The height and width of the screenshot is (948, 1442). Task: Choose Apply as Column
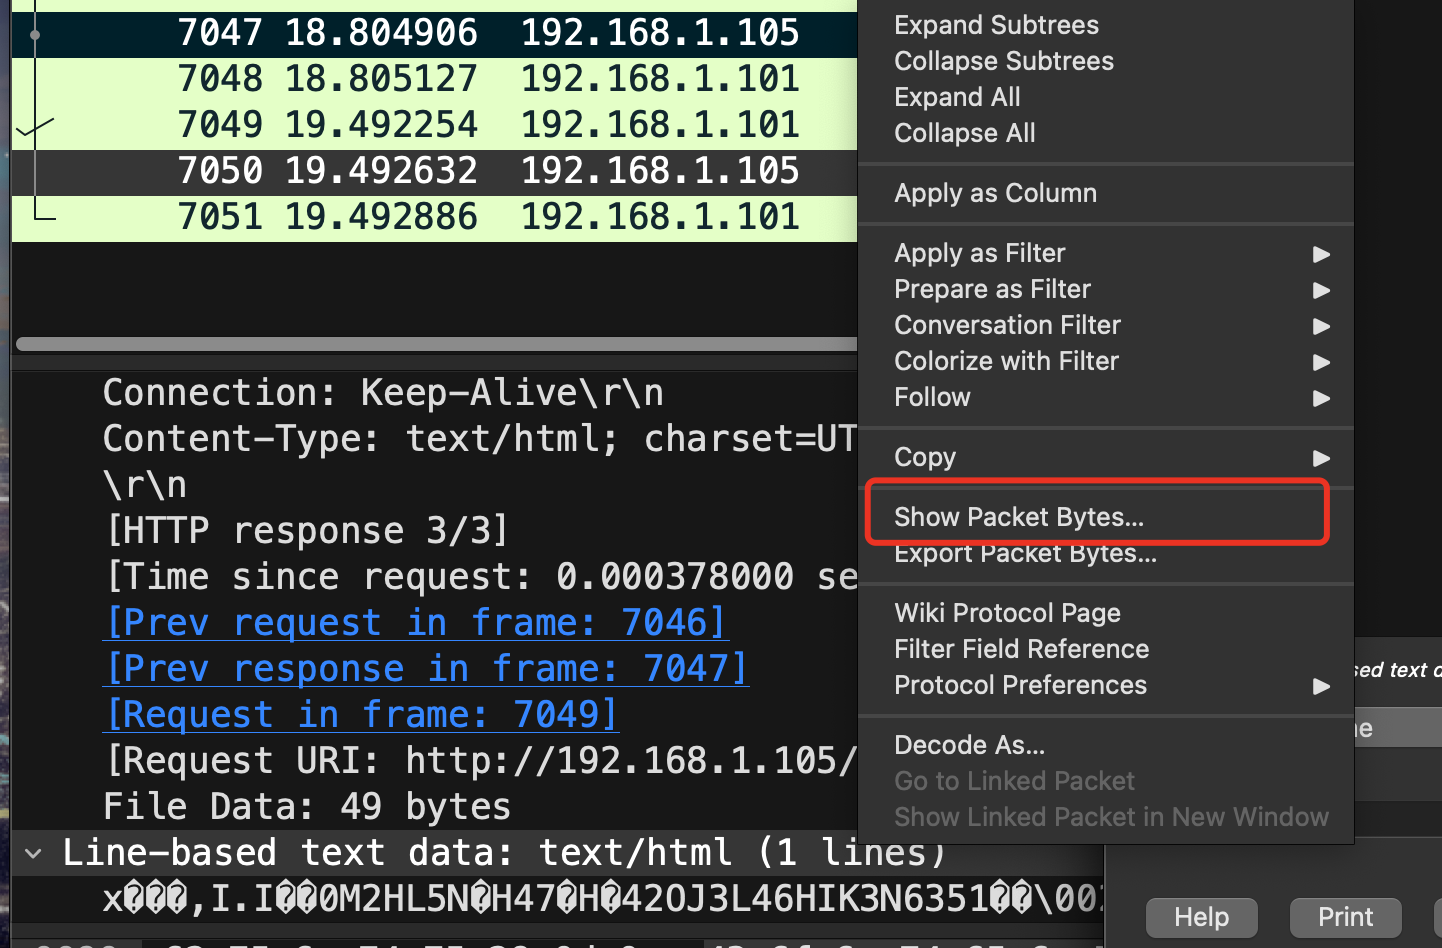tap(995, 194)
